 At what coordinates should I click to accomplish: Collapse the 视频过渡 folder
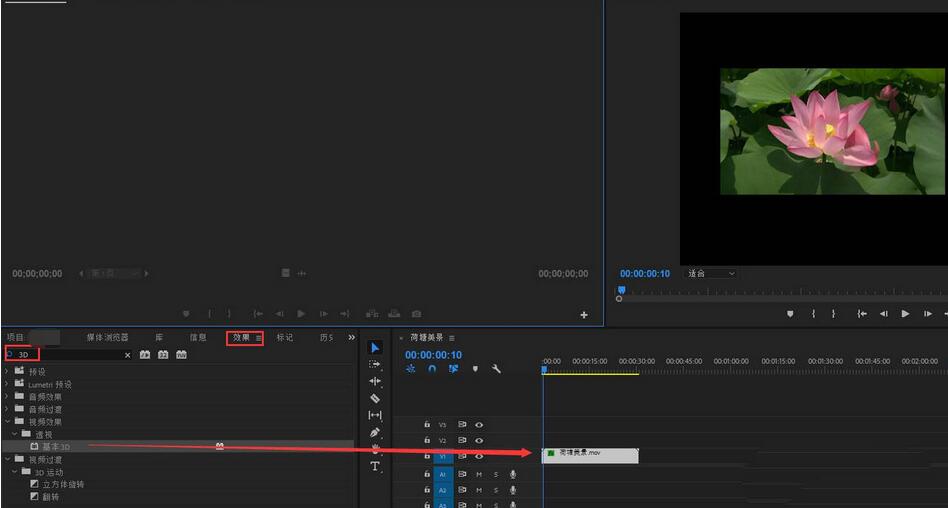pos(7,460)
